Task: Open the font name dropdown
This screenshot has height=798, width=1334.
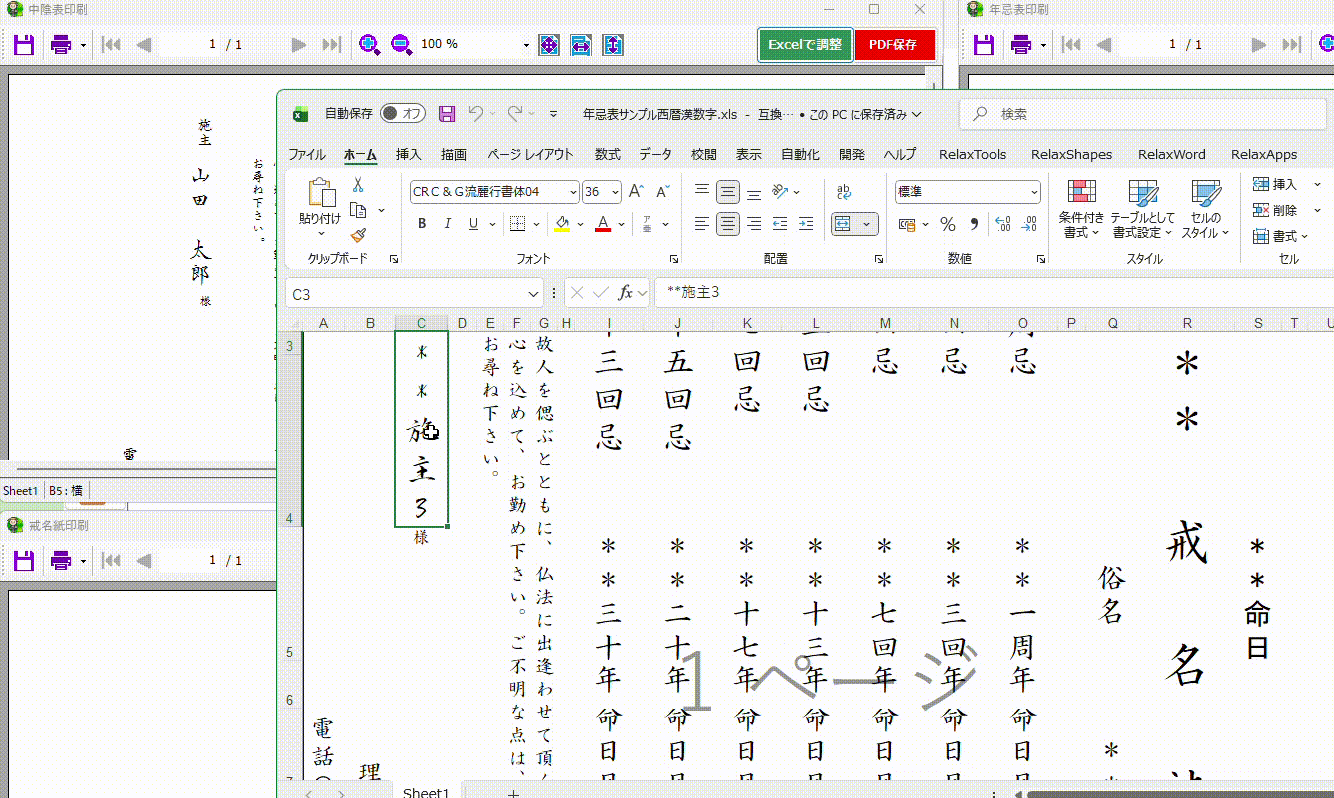Action: (x=573, y=192)
